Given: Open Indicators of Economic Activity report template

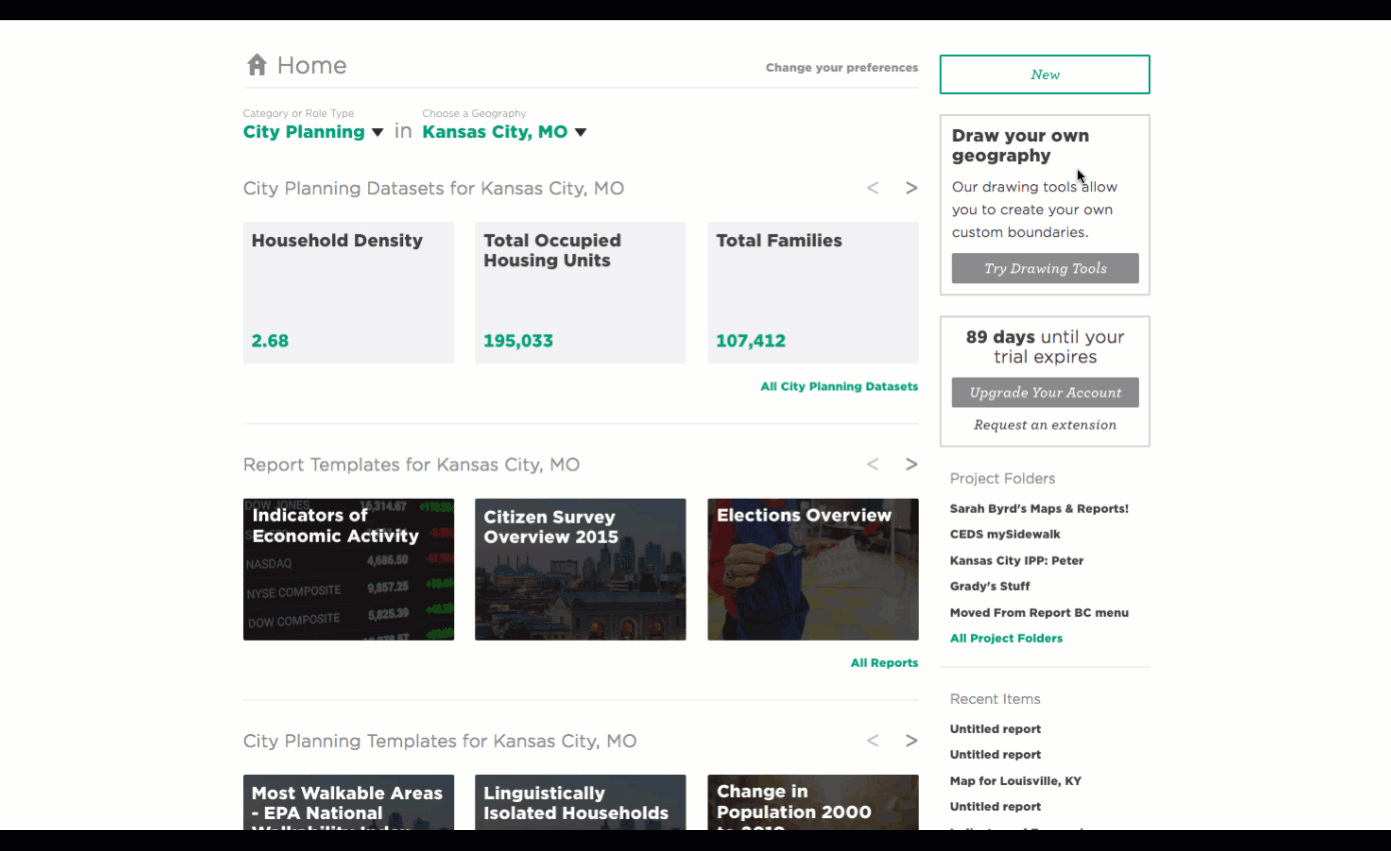Looking at the screenshot, I should [x=348, y=569].
